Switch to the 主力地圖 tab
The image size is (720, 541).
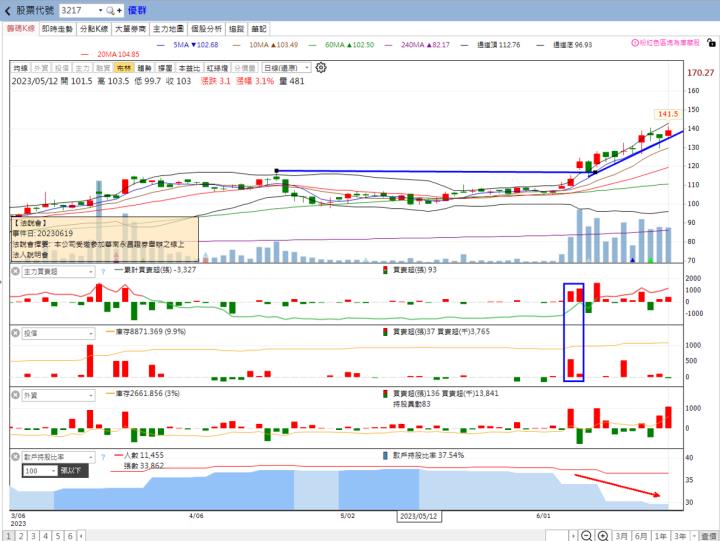point(168,29)
